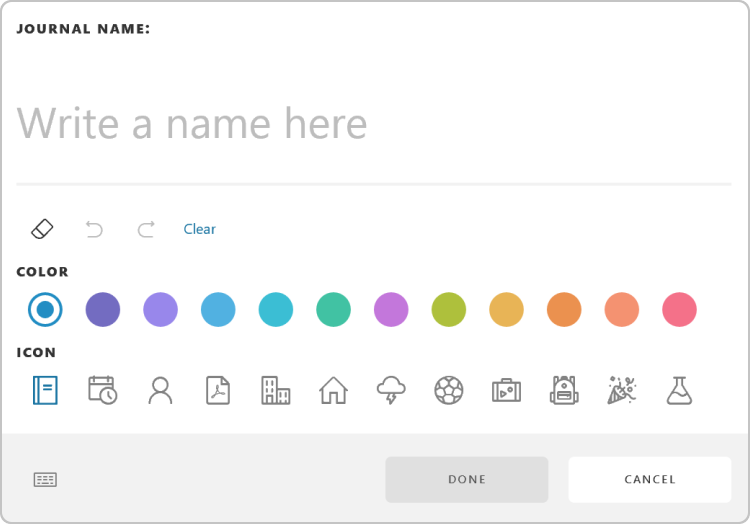Select the eraser tool
This screenshot has width=750, height=524.
coord(42,229)
